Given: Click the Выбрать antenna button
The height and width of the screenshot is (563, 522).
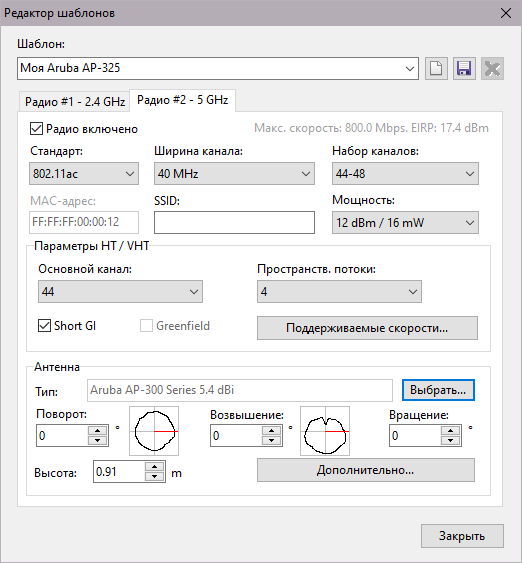Looking at the screenshot, I should [x=438, y=390].
